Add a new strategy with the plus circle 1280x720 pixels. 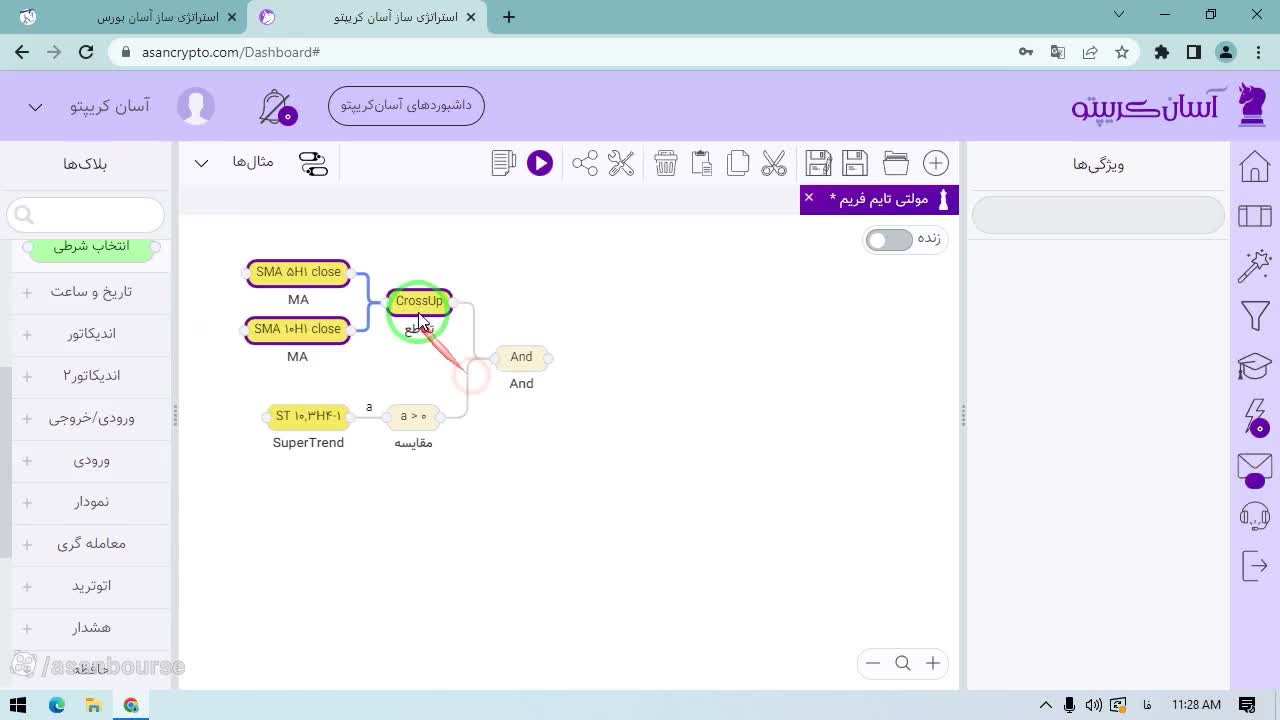click(936, 163)
